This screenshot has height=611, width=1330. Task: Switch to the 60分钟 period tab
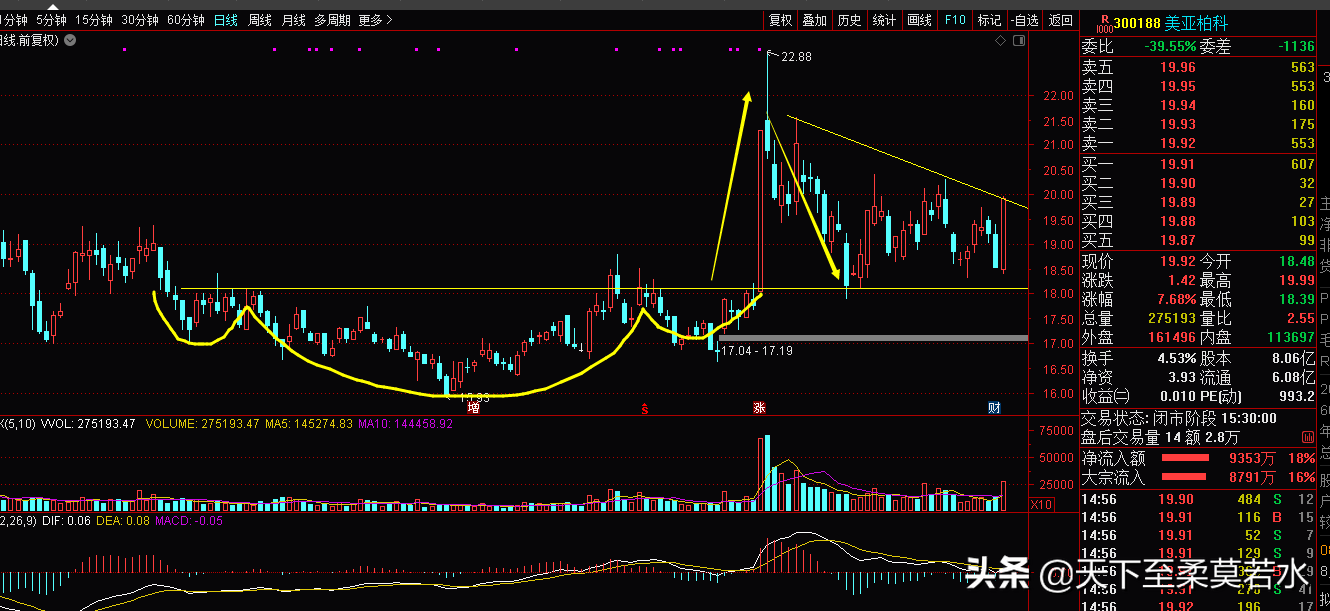[186, 20]
